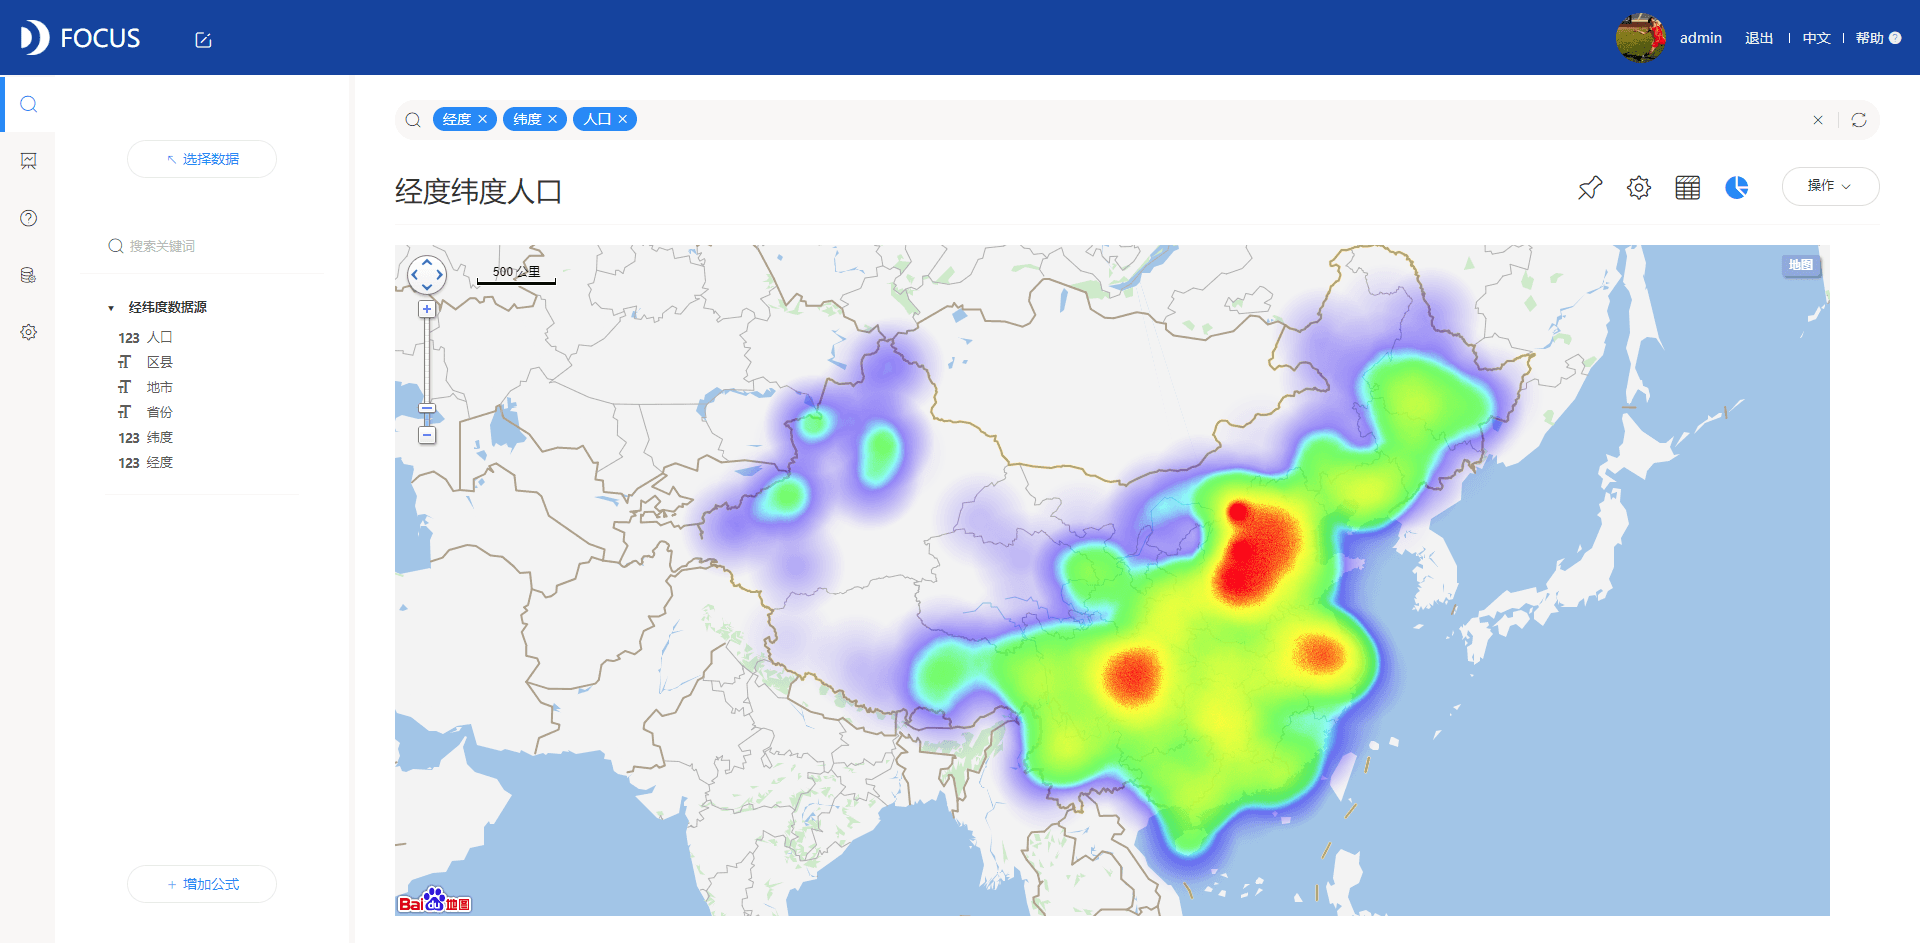Screen dimensions: 1920x943
Task: Click the 地图 map type button
Action: [1801, 265]
